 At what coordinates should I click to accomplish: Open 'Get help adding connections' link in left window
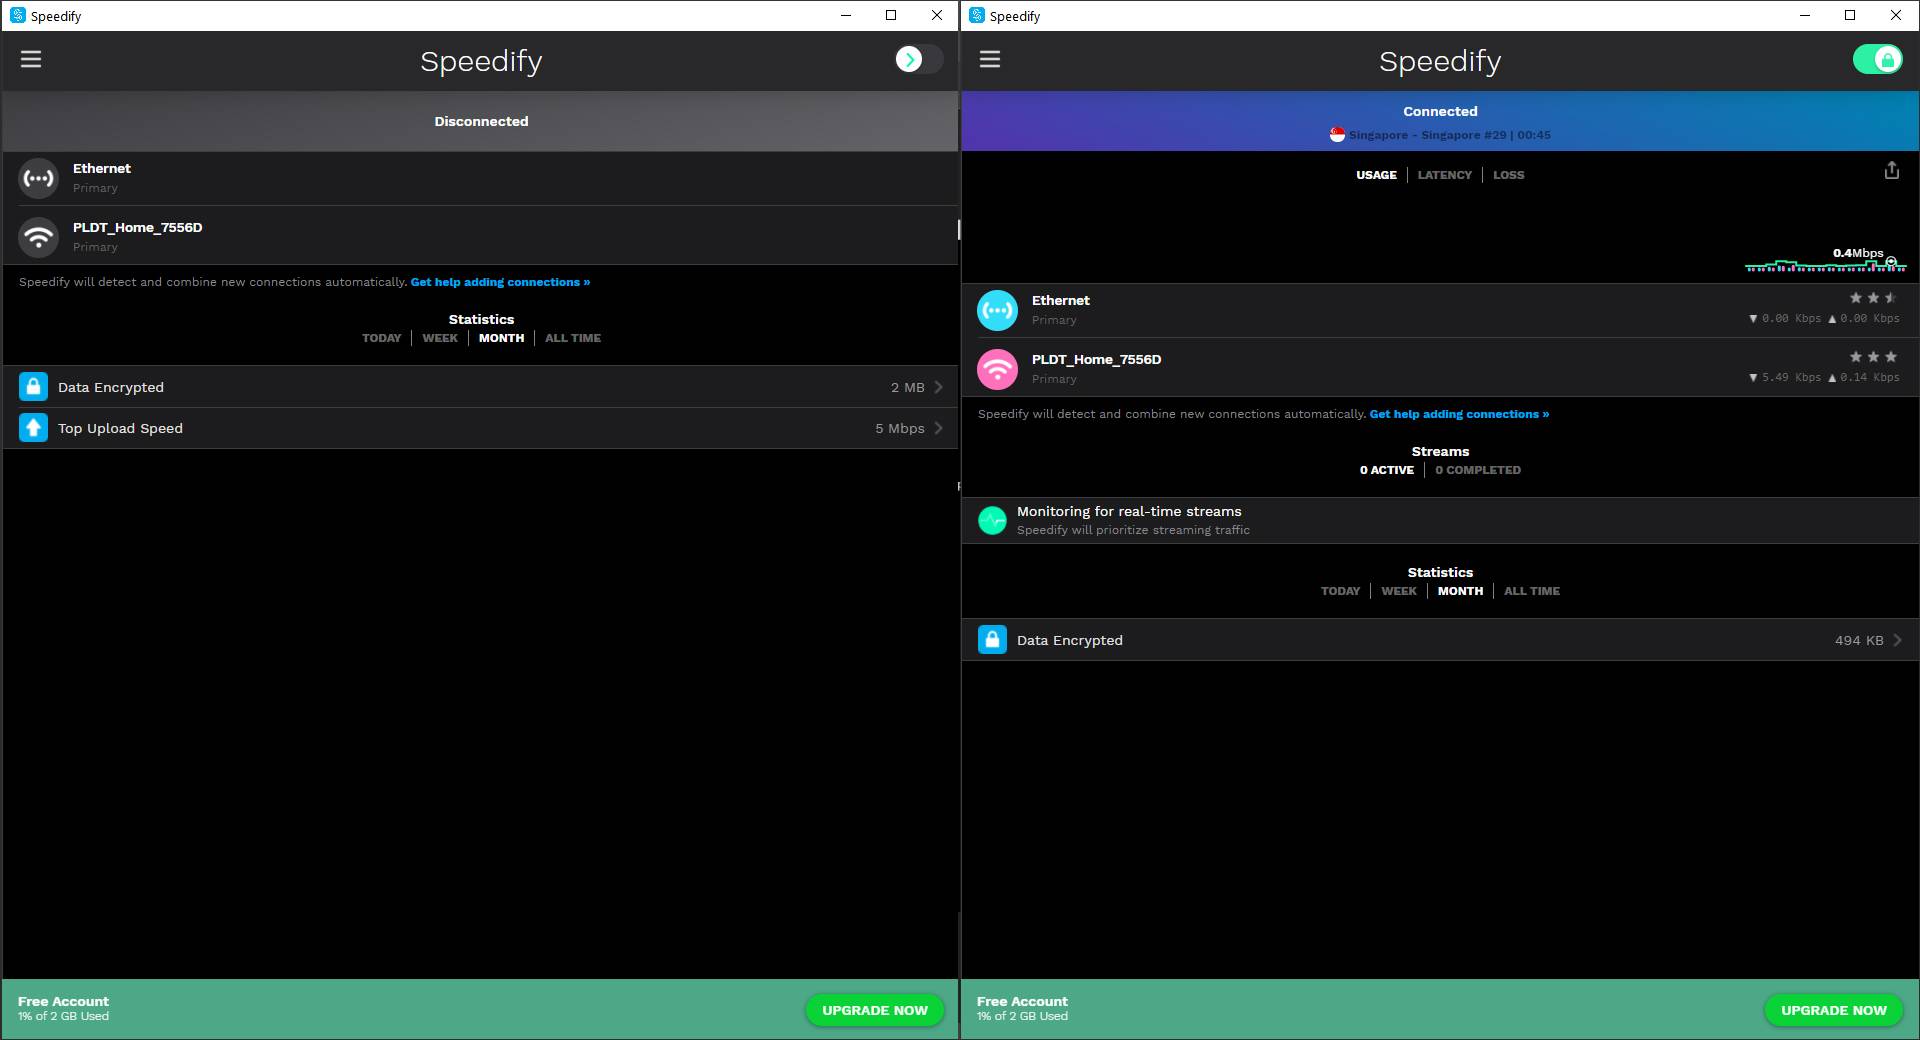(500, 282)
